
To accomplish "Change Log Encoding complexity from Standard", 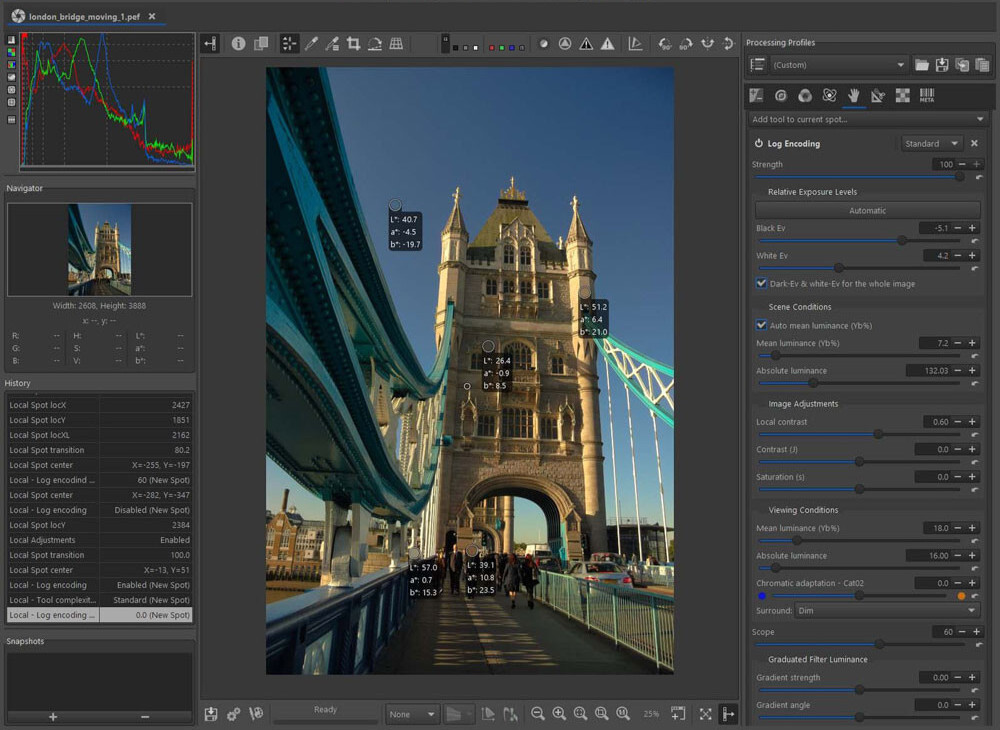I will [930, 143].
